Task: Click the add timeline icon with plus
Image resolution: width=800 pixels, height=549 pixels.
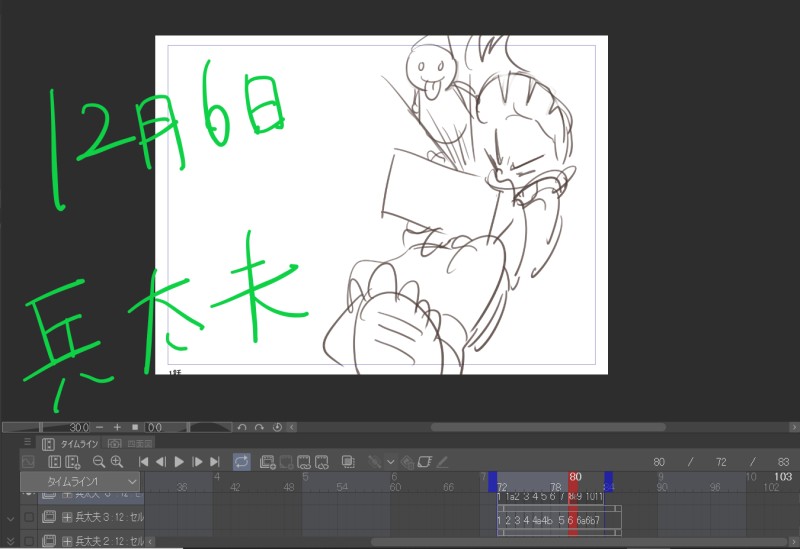Action: [x=73, y=462]
